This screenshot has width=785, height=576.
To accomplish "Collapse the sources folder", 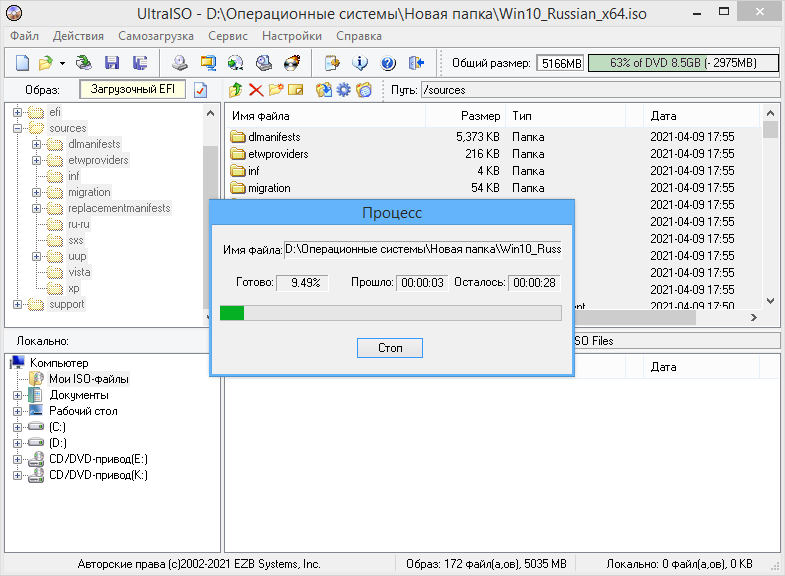I will pyautogui.click(x=18, y=128).
